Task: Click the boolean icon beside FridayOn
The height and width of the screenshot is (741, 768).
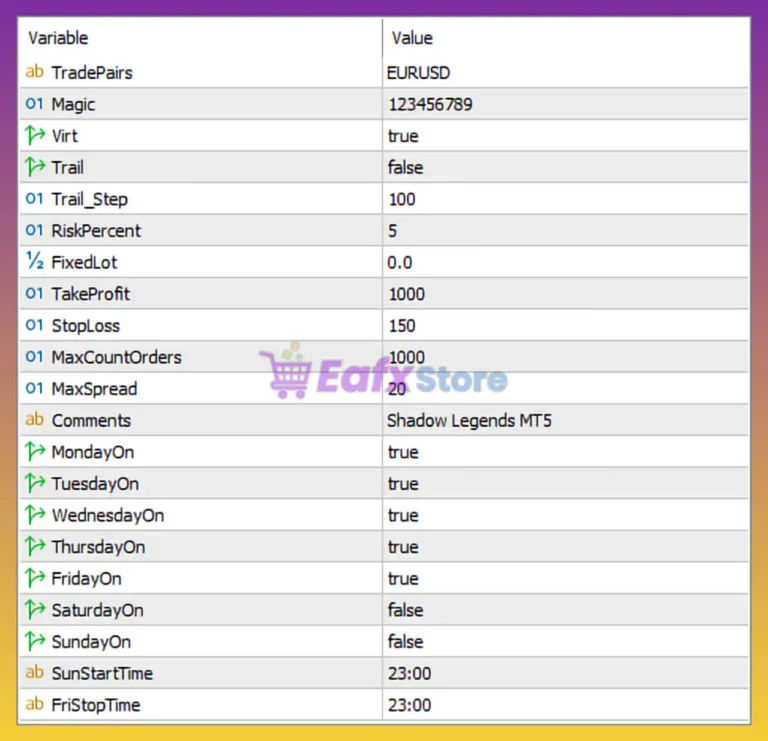Action: [35, 577]
